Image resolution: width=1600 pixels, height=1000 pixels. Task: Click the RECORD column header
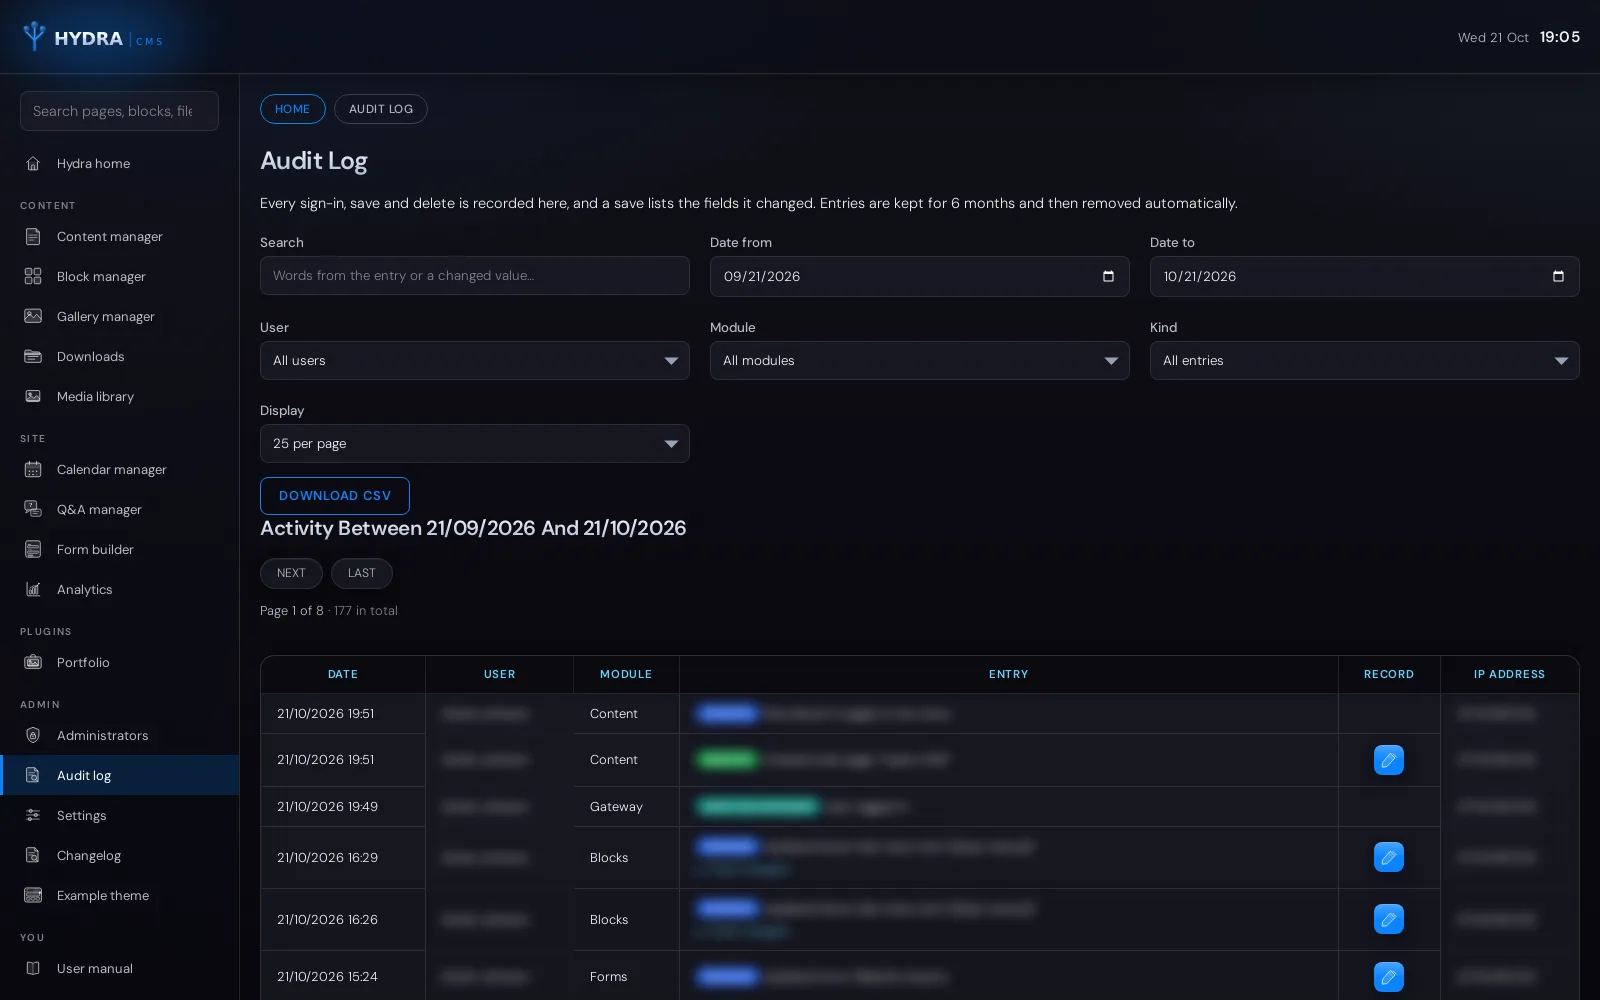pyautogui.click(x=1389, y=674)
